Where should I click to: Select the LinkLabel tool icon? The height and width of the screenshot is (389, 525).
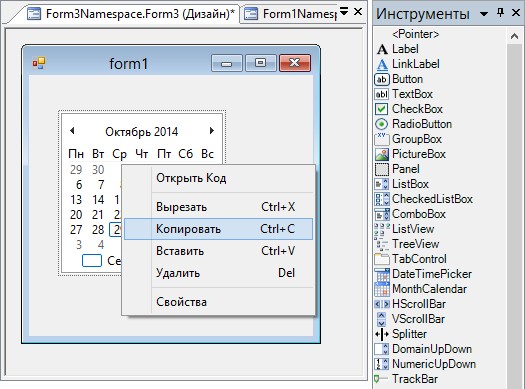tap(382, 64)
